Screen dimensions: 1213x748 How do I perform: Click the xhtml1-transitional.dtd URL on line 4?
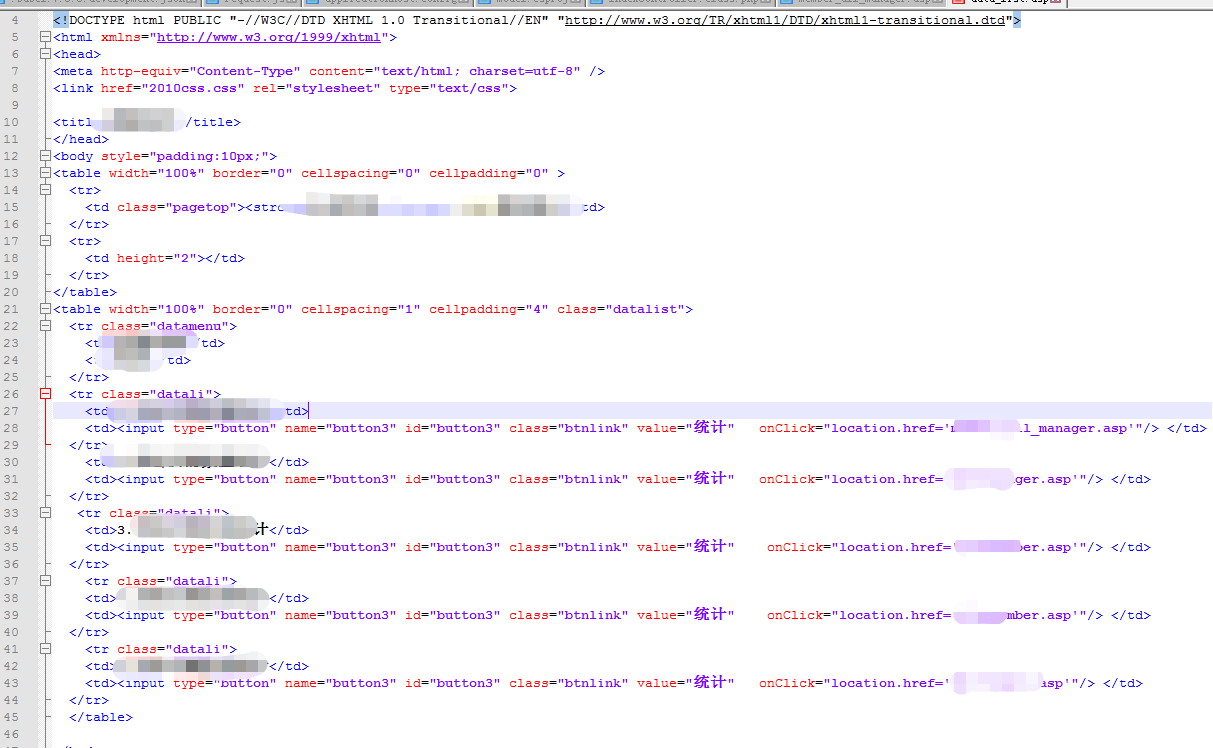tap(785, 20)
